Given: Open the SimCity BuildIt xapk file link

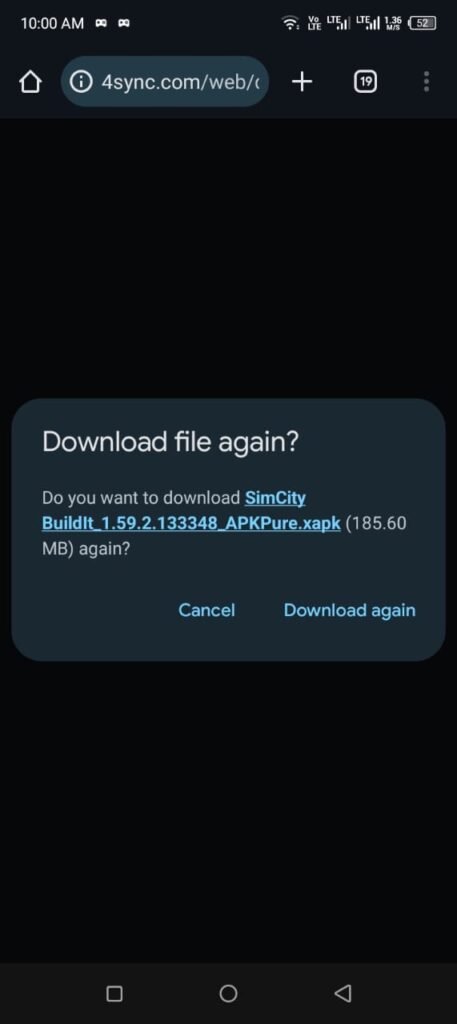Looking at the screenshot, I should [x=191, y=511].
